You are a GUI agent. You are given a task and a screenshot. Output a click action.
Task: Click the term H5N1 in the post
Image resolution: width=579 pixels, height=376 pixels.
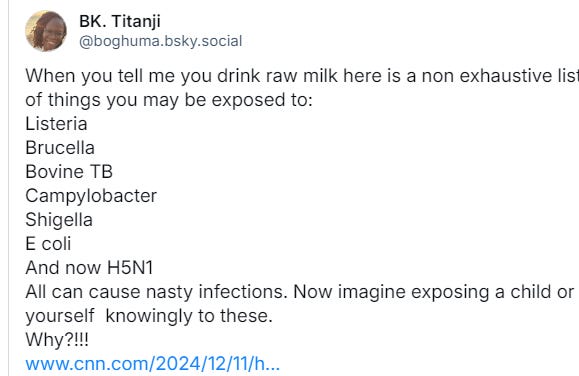tap(130, 268)
